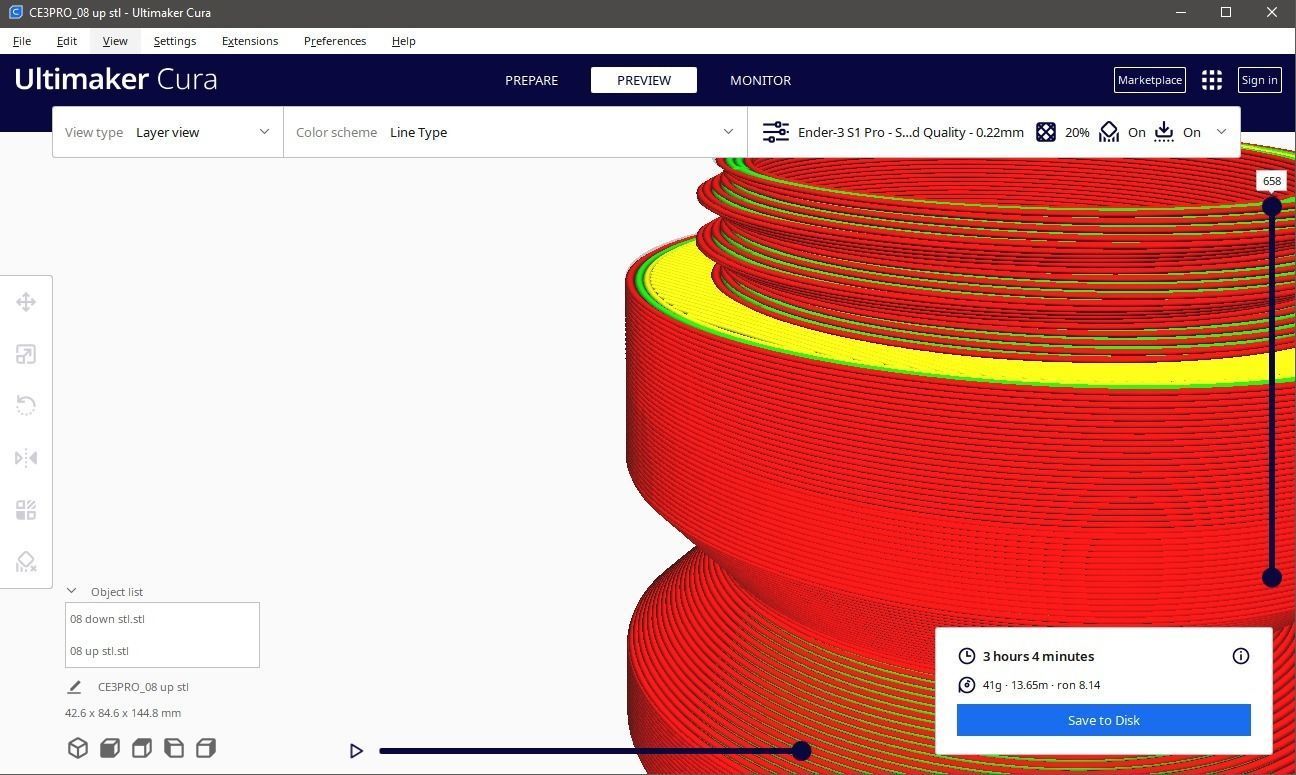Viewport: 1296px width, 775px height.
Task: Switch to left side view cube
Action: [174, 748]
